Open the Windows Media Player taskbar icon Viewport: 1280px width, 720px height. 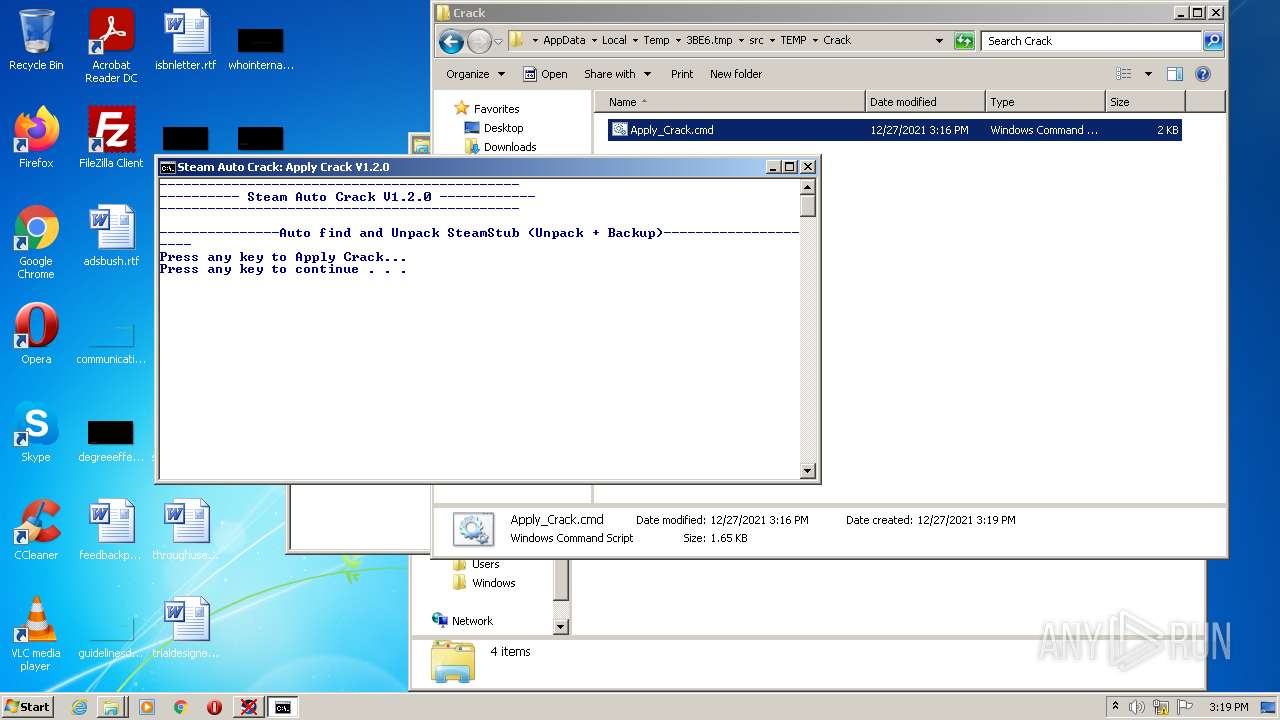click(147, 707)
